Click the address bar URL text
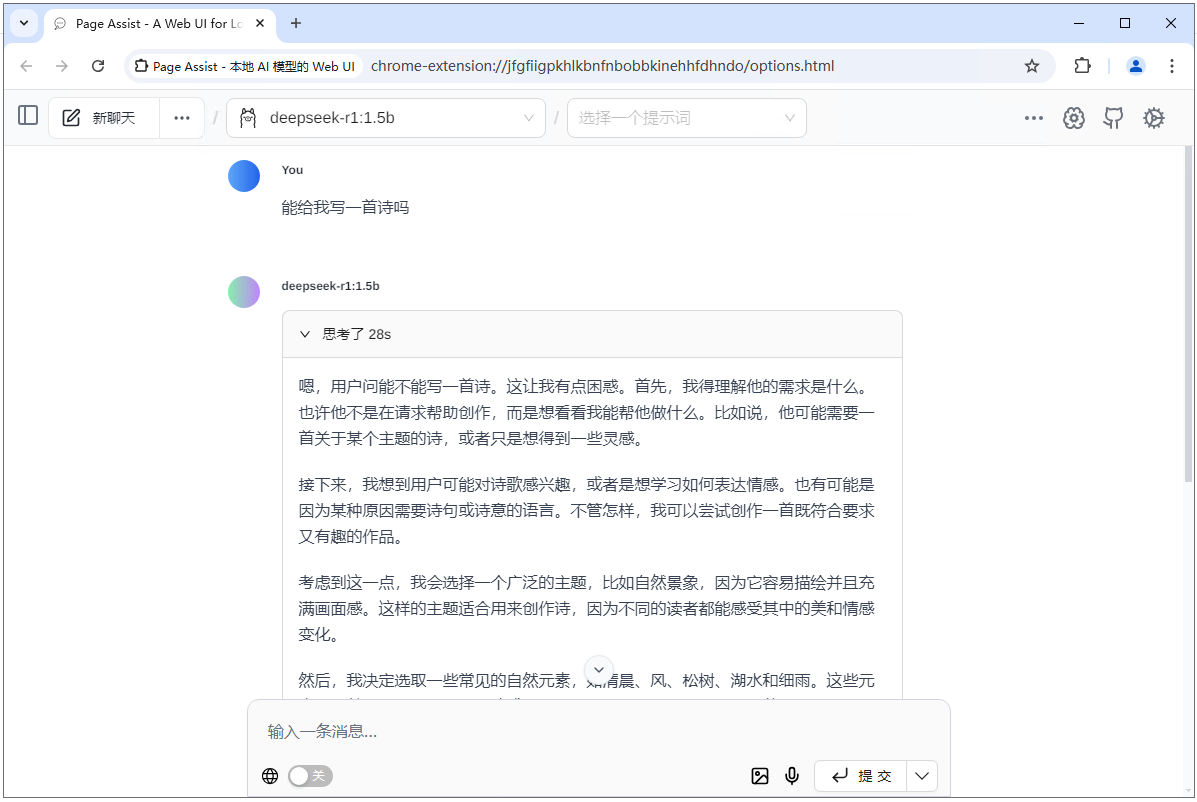 pos(602,66)
